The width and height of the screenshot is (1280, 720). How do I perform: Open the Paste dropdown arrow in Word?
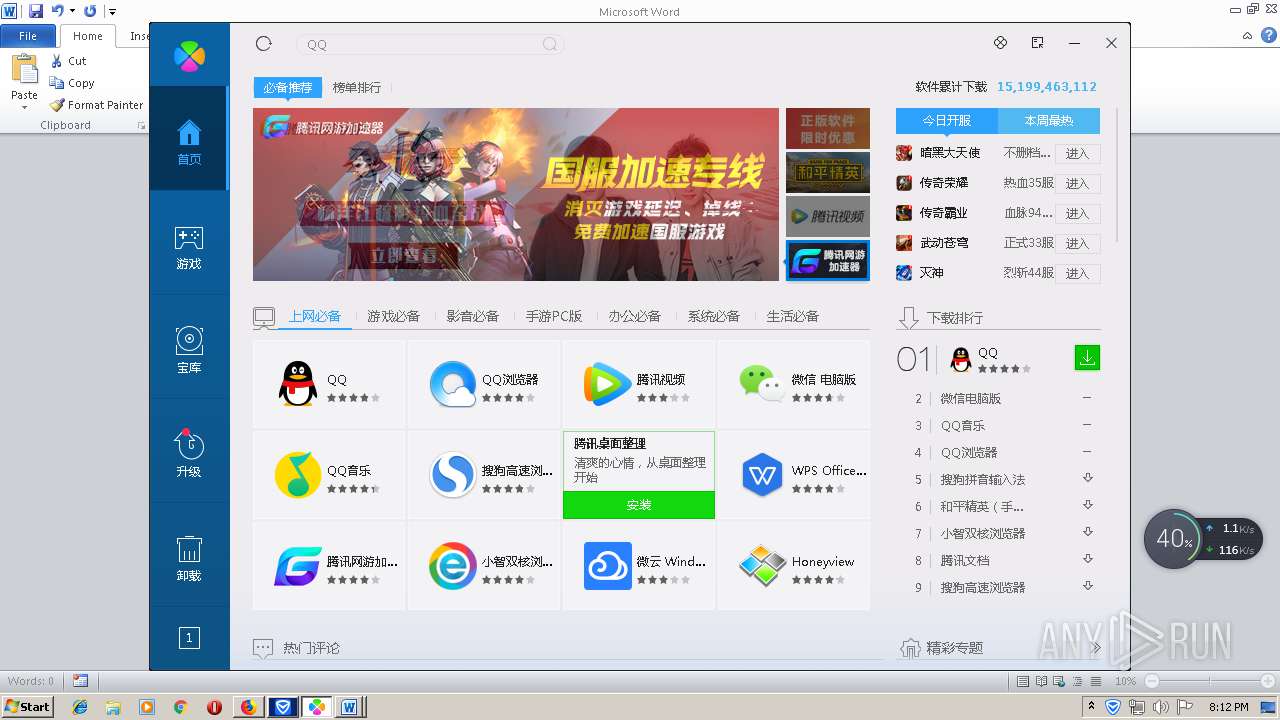tap(24, 107)
